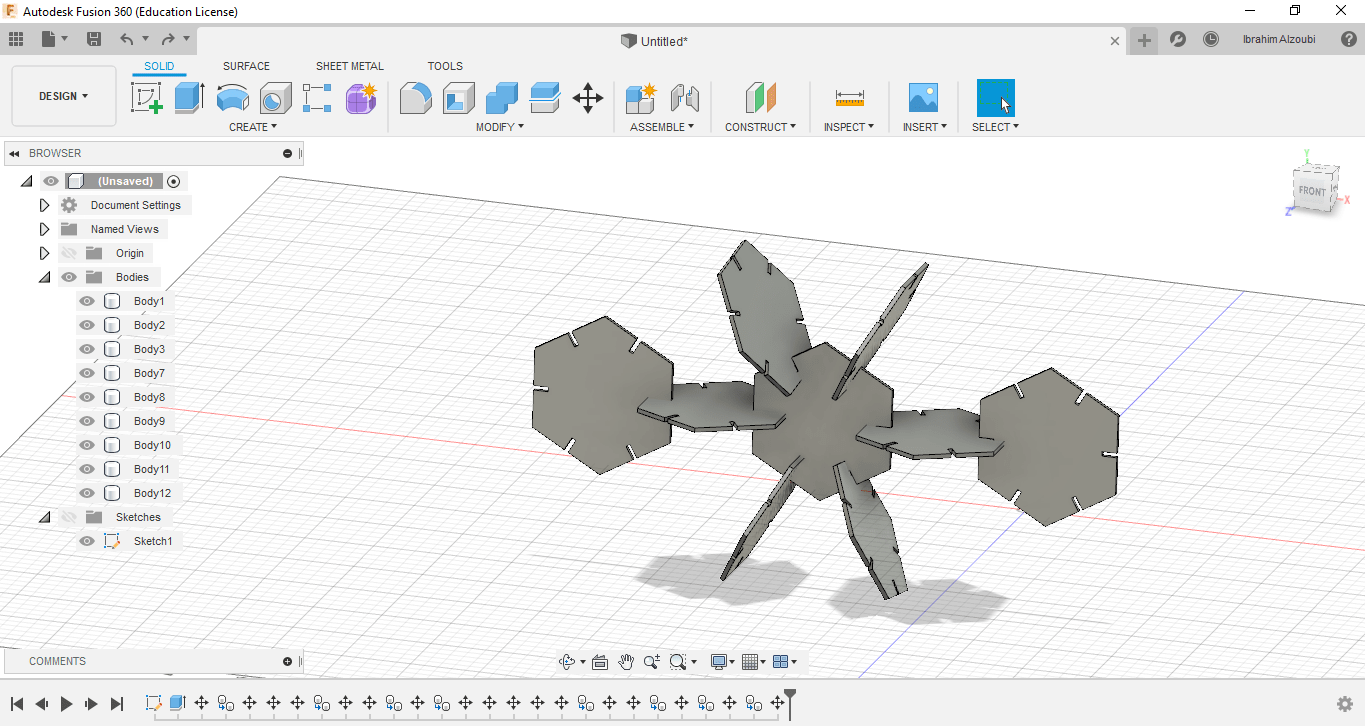Image resolution: width=1365 pixels, height=726 pixels.
Task: Switch to the SHEET METAL tab
Action: pyautogui.click(x=350, y=66)
